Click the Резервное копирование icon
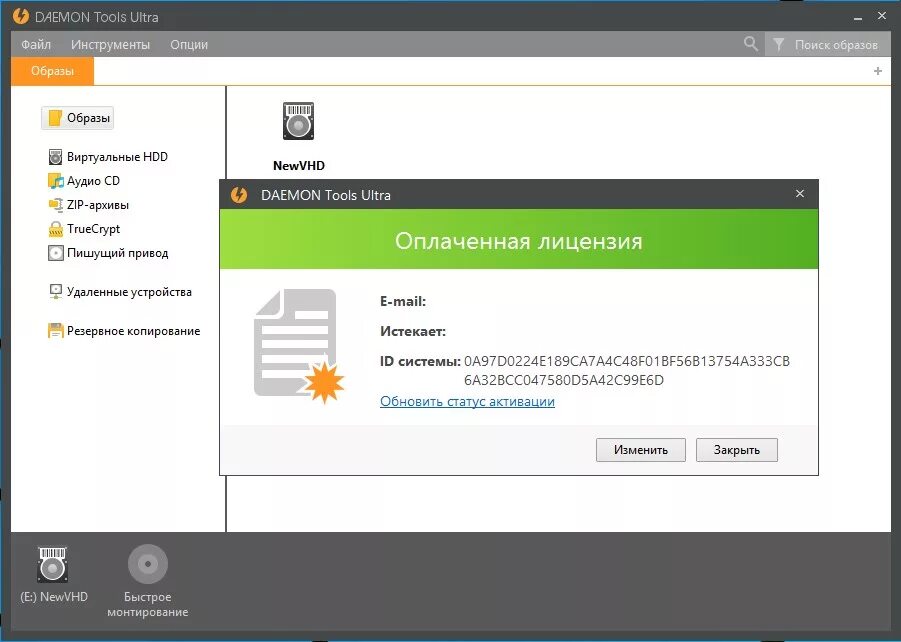This screenshot has width=901, height=642. (x=55, y=331)
